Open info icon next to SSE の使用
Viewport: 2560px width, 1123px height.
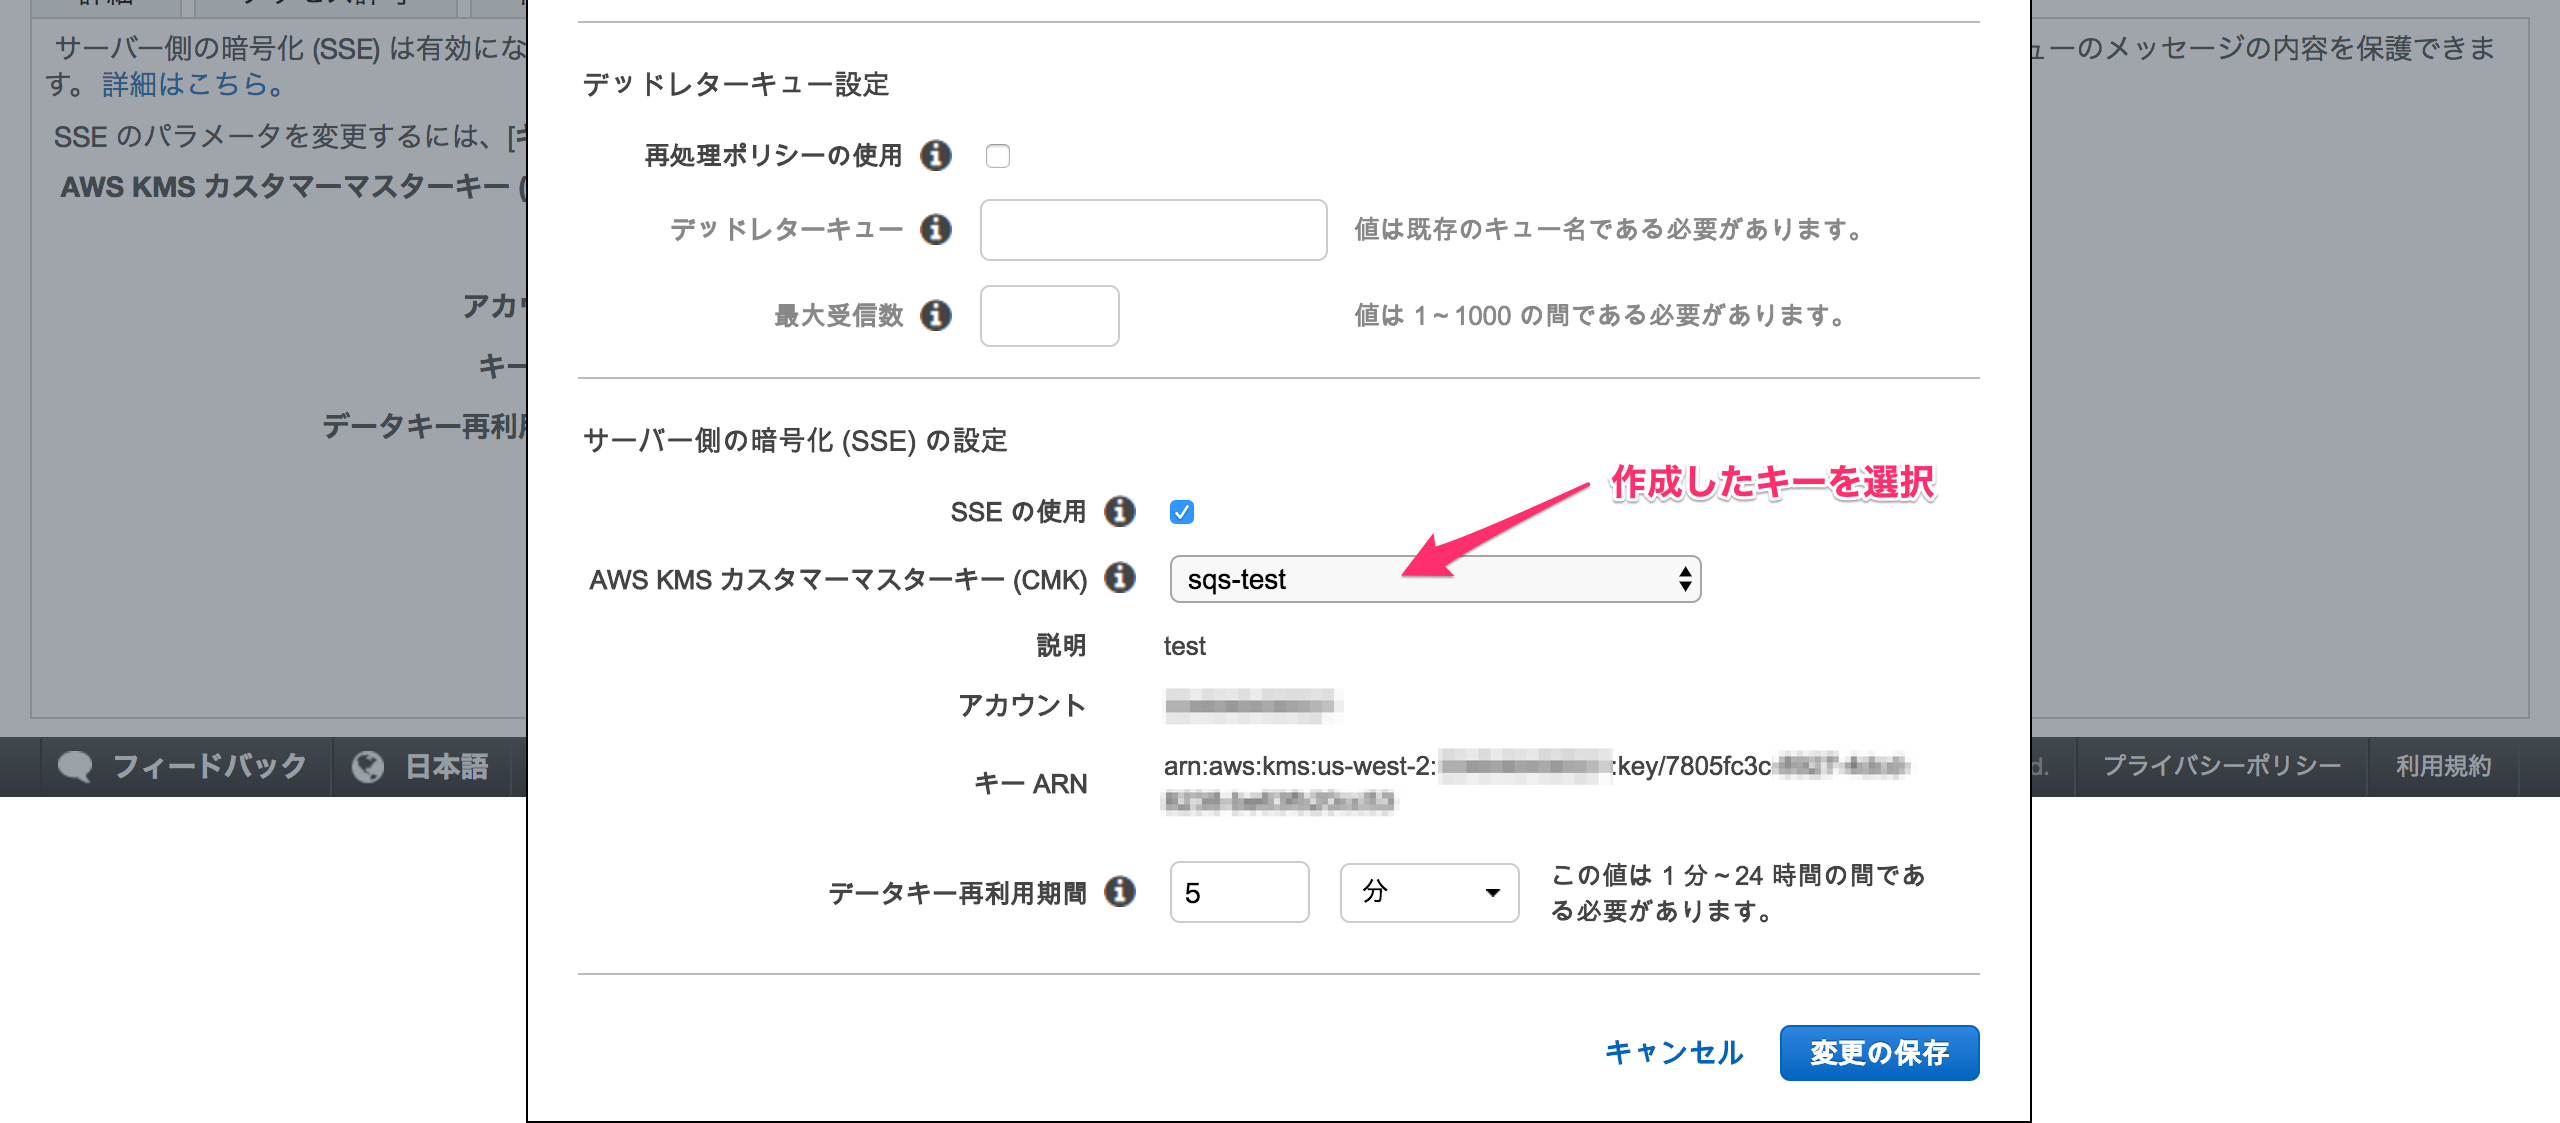(1120, 511)
